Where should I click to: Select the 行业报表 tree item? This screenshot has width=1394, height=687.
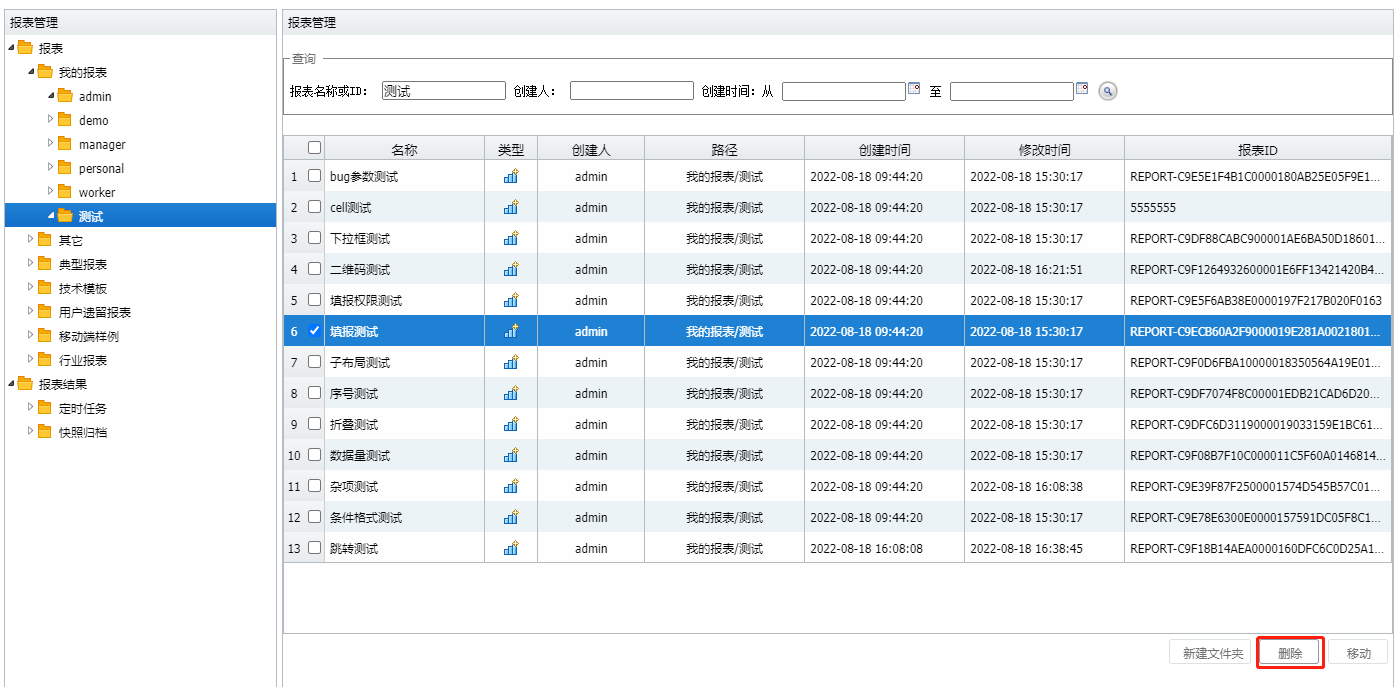coord(83,360)
